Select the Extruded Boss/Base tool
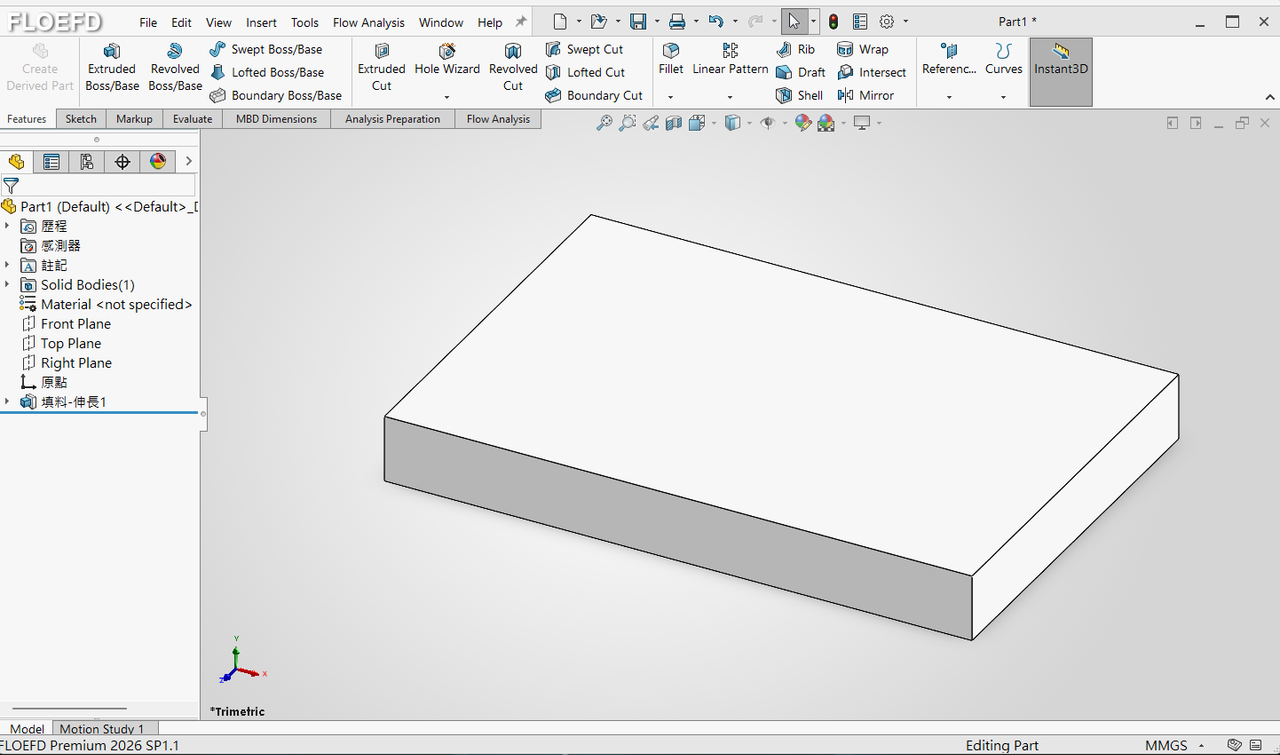 112,68
